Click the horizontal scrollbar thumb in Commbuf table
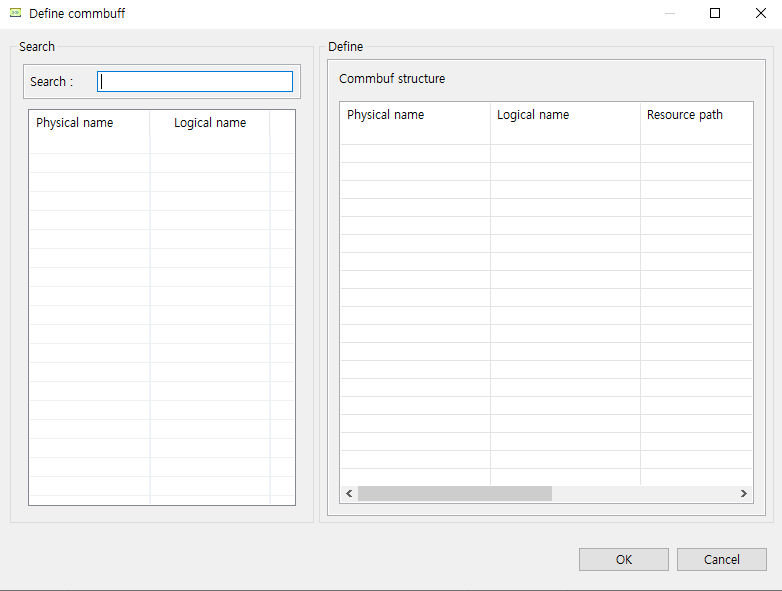The width and height of the screenshot is (782, 591). pos(455,493)
